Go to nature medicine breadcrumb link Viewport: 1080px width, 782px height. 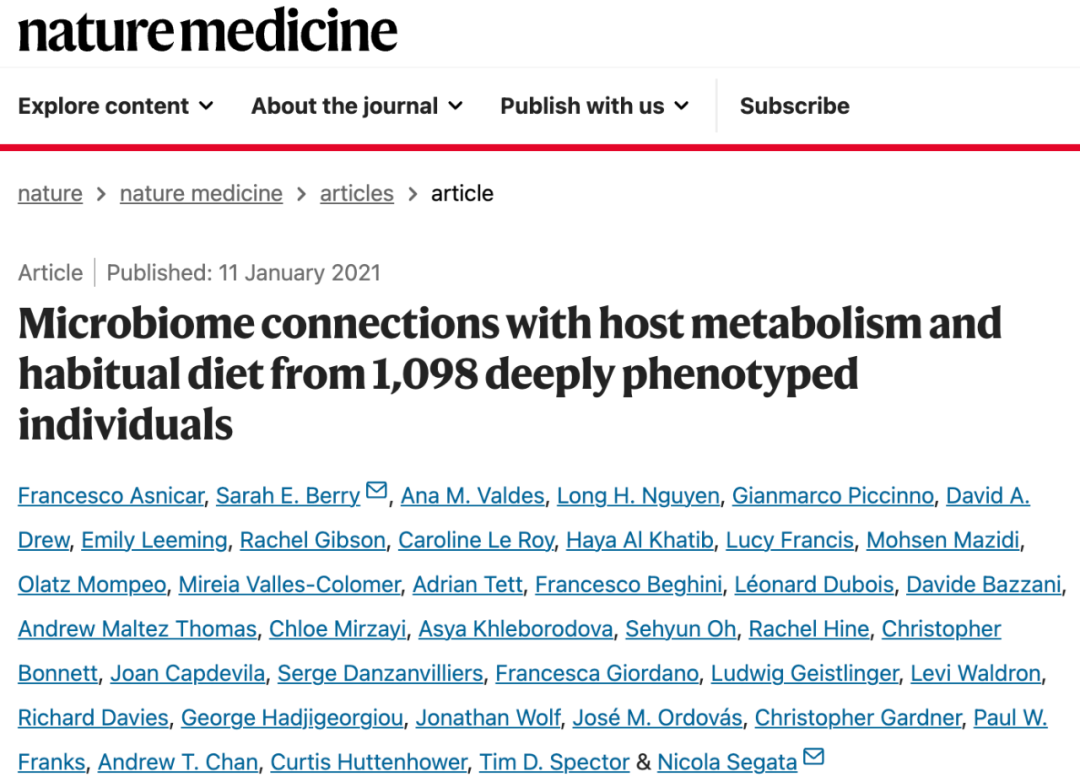[201, 194]
